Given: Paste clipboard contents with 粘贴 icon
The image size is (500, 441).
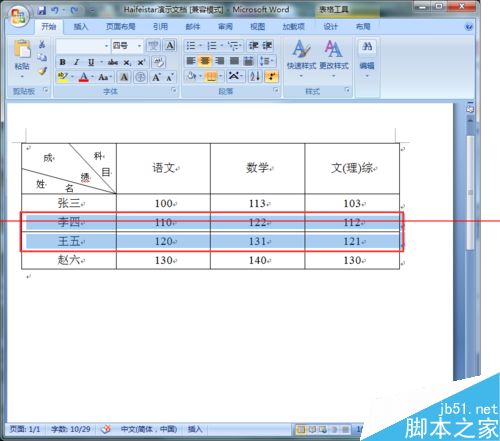Looking at the screenshot, I should point(22,49).
